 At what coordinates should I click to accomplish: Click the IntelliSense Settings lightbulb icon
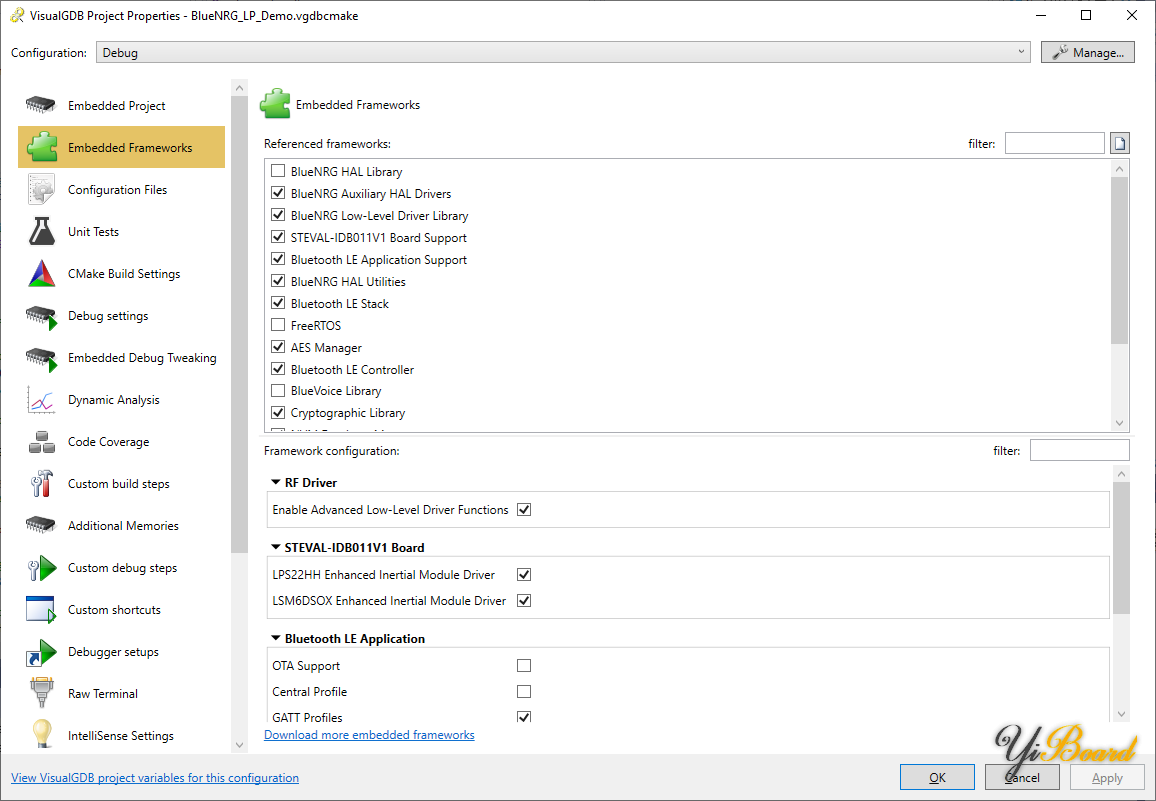click(42, 735)
